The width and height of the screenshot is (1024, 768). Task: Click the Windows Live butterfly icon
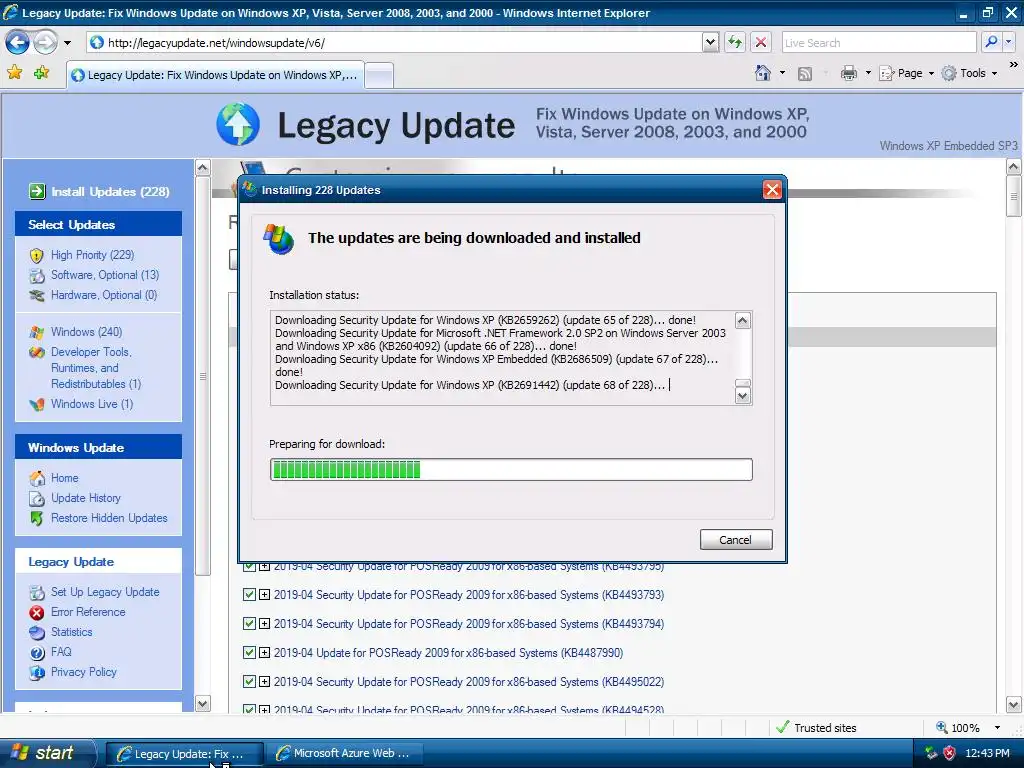pyautogui.click(x=37, y=404)
